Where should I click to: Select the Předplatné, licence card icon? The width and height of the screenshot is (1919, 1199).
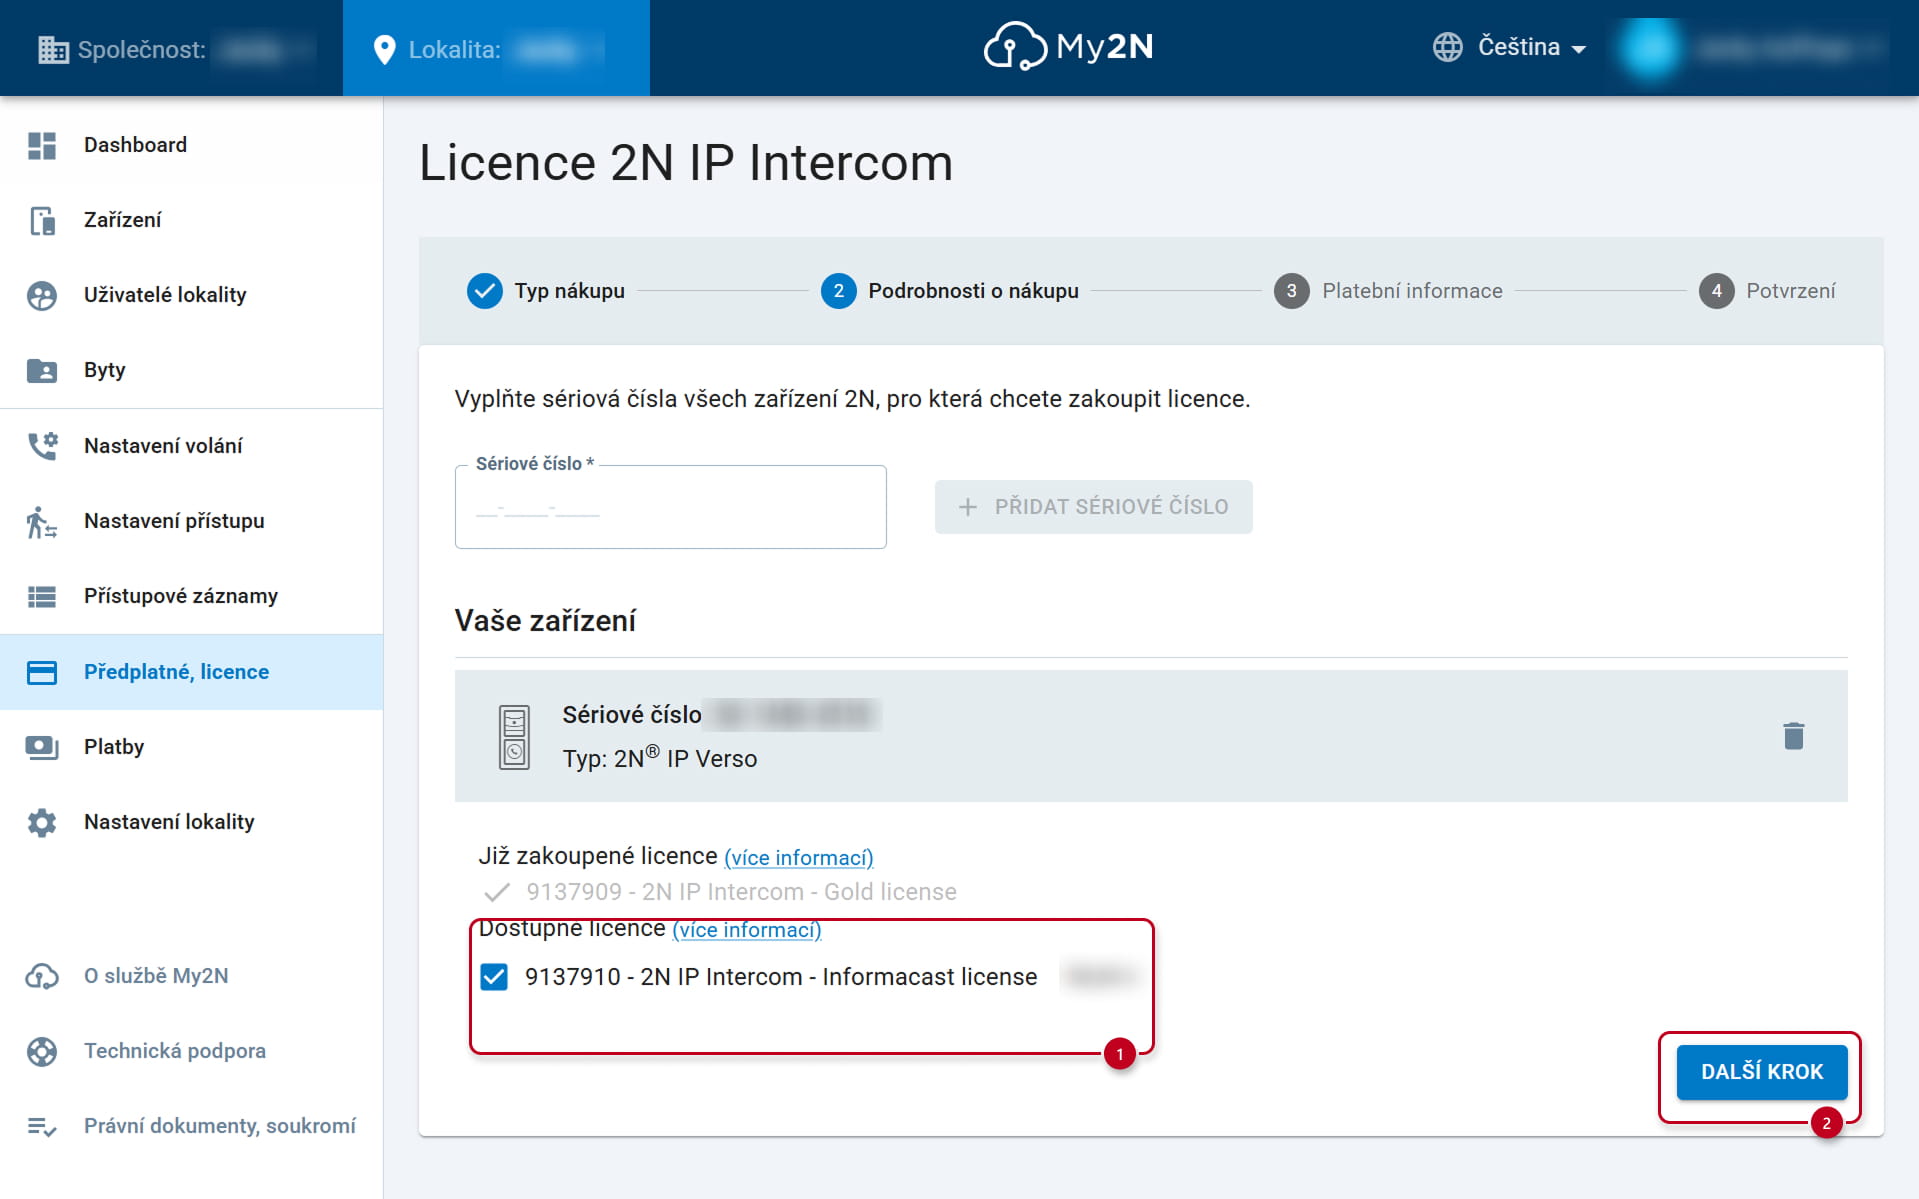(x=42, y=672)
